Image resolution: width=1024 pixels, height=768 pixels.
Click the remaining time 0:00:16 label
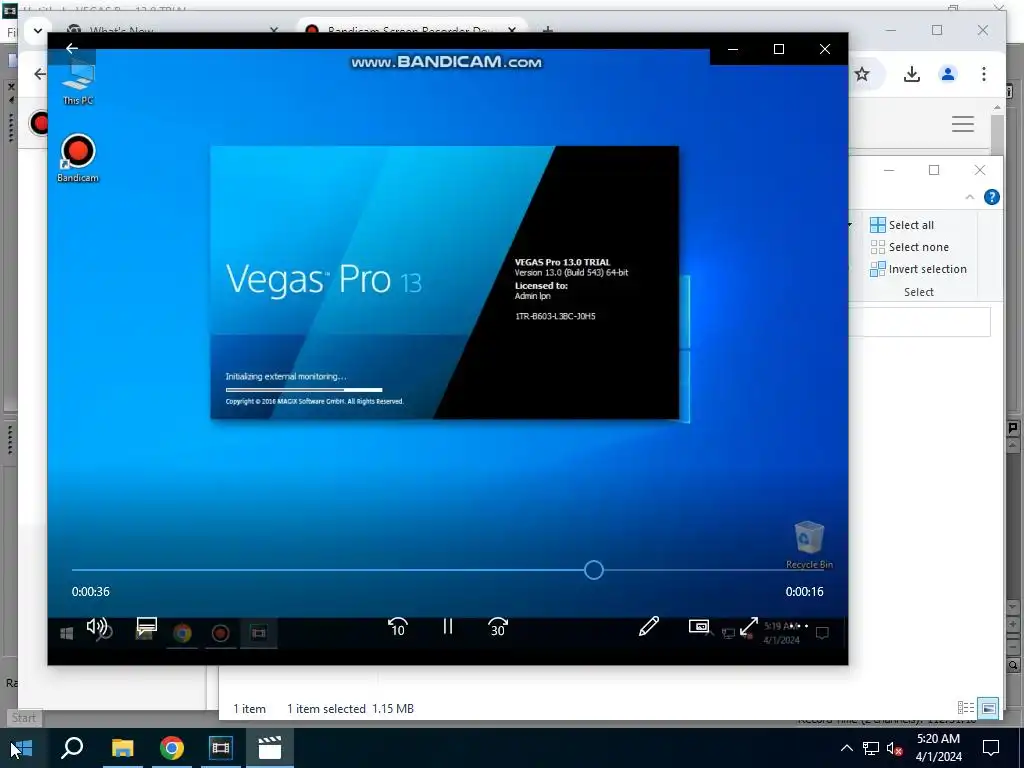coord(805,592)
